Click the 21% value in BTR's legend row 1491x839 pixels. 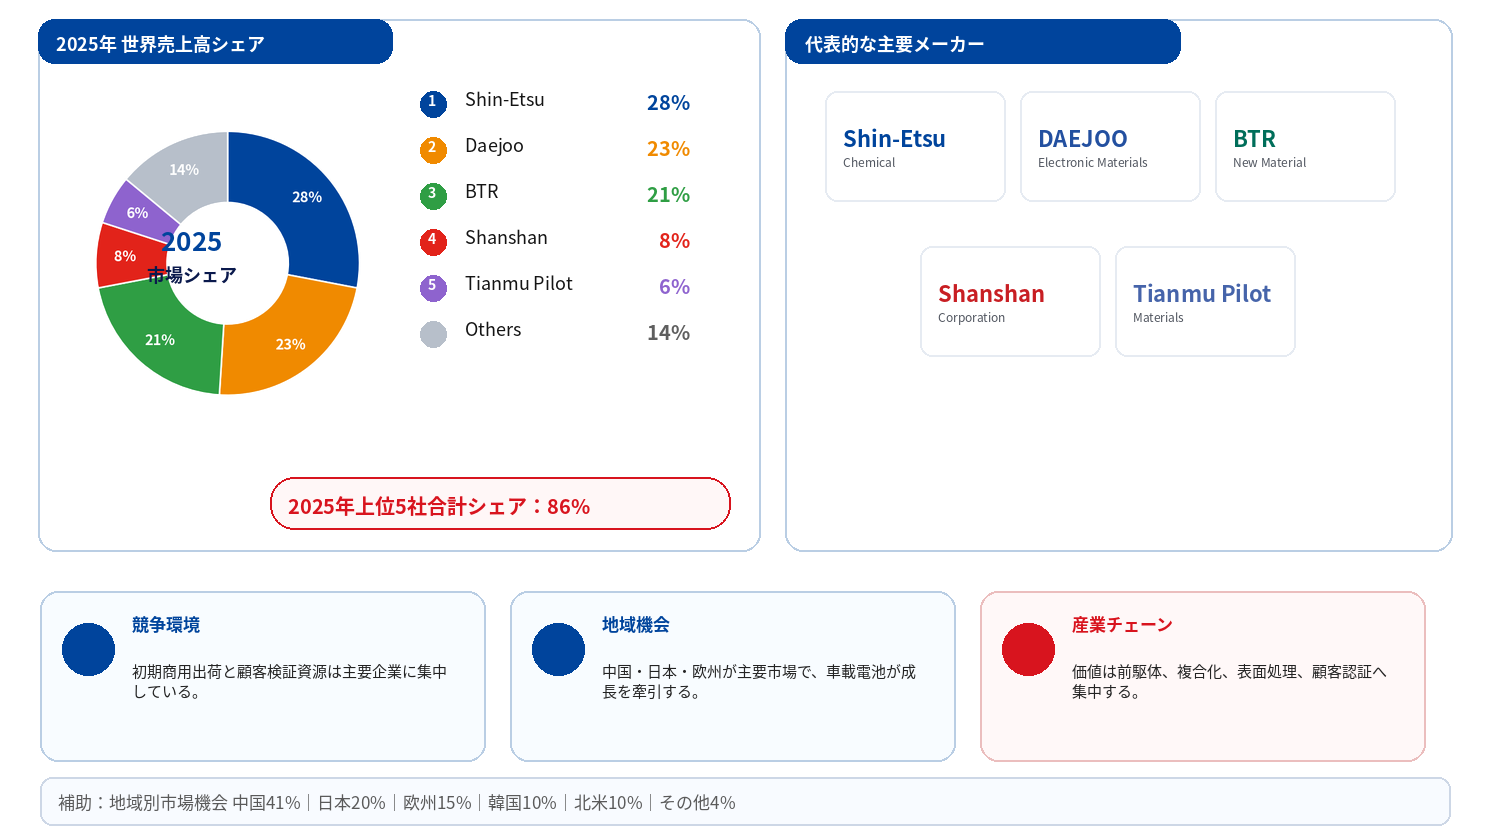(x=668, y=195)
